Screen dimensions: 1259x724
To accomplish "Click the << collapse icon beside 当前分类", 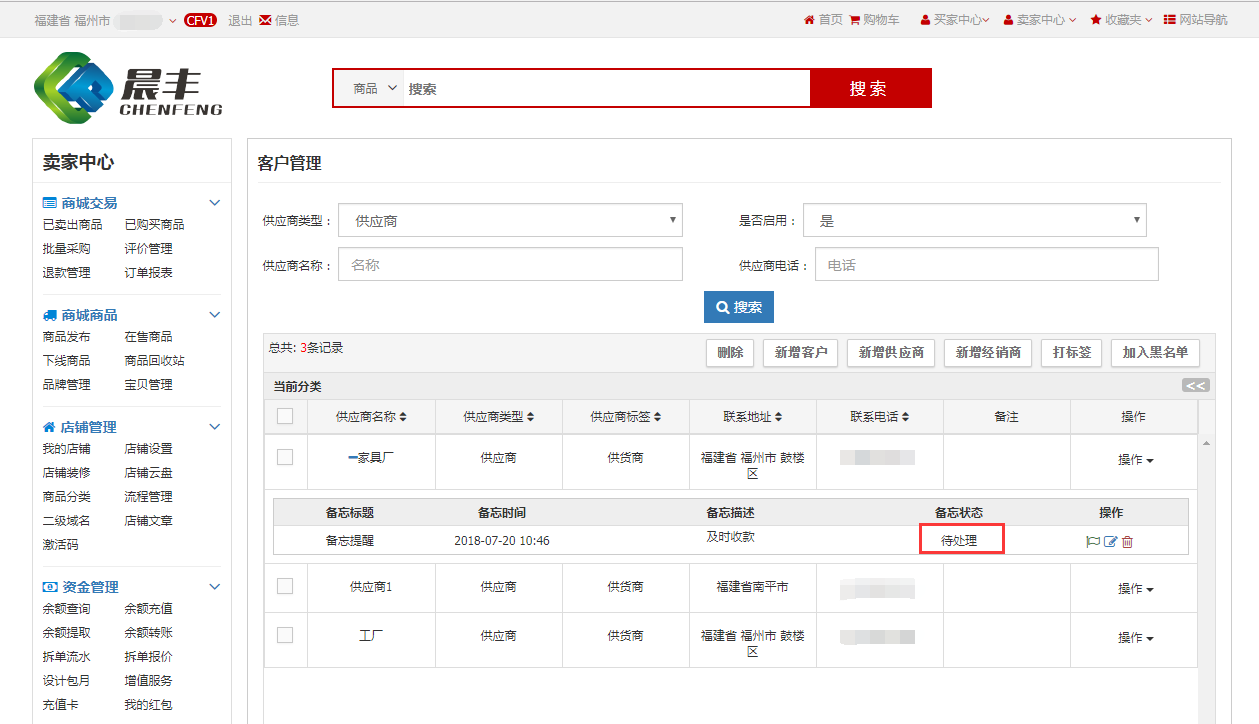I will pos(1195,386).
